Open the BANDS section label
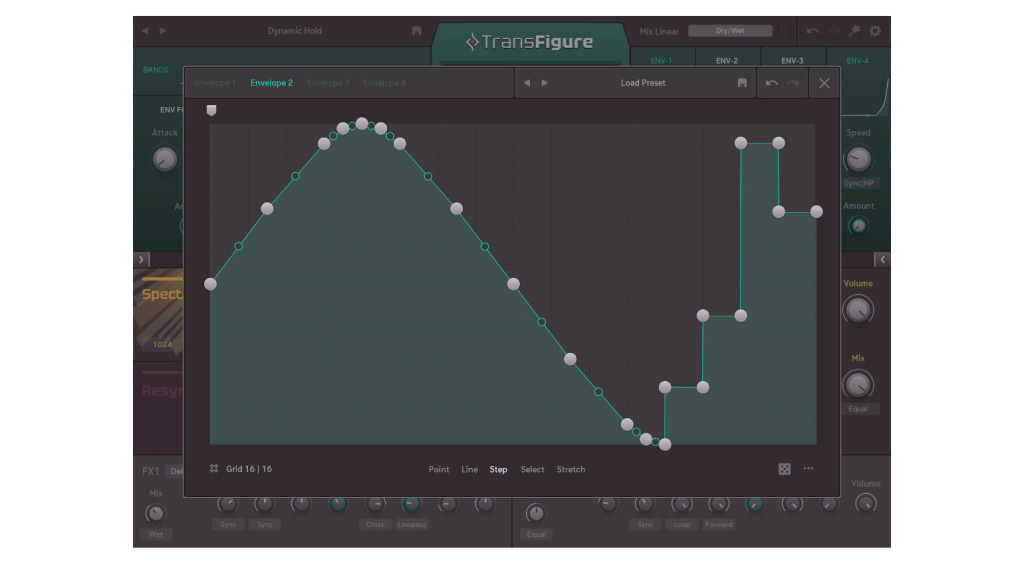The width and height of the screenshot is (1024, 565). tap(155, 69)
